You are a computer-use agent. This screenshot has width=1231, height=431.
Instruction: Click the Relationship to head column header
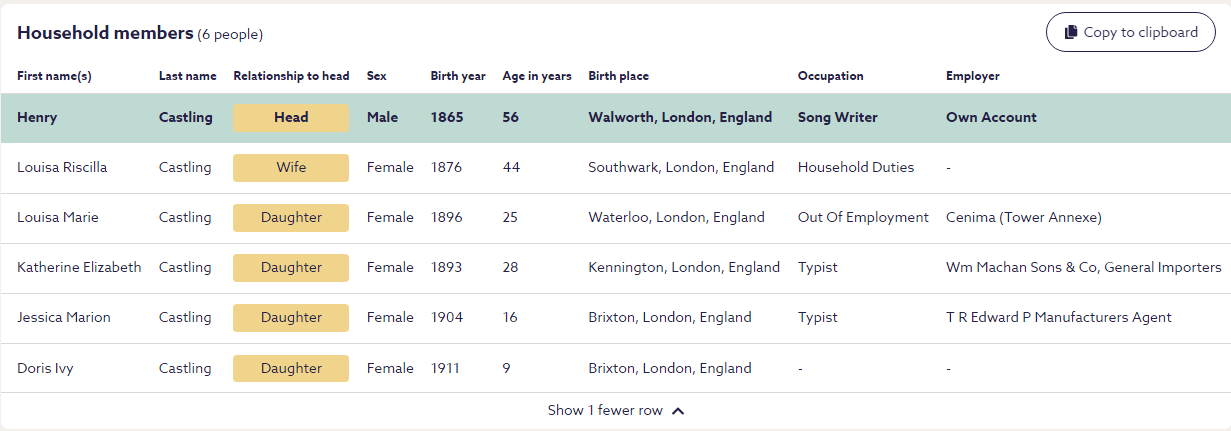tap(291, 76)
